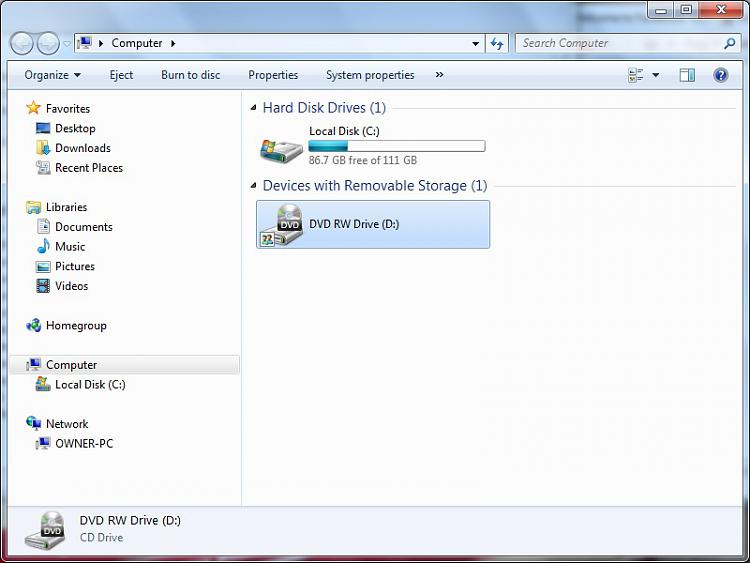
Task: Collapse the Hard Disk Drives group
Action: coord(254,108)
